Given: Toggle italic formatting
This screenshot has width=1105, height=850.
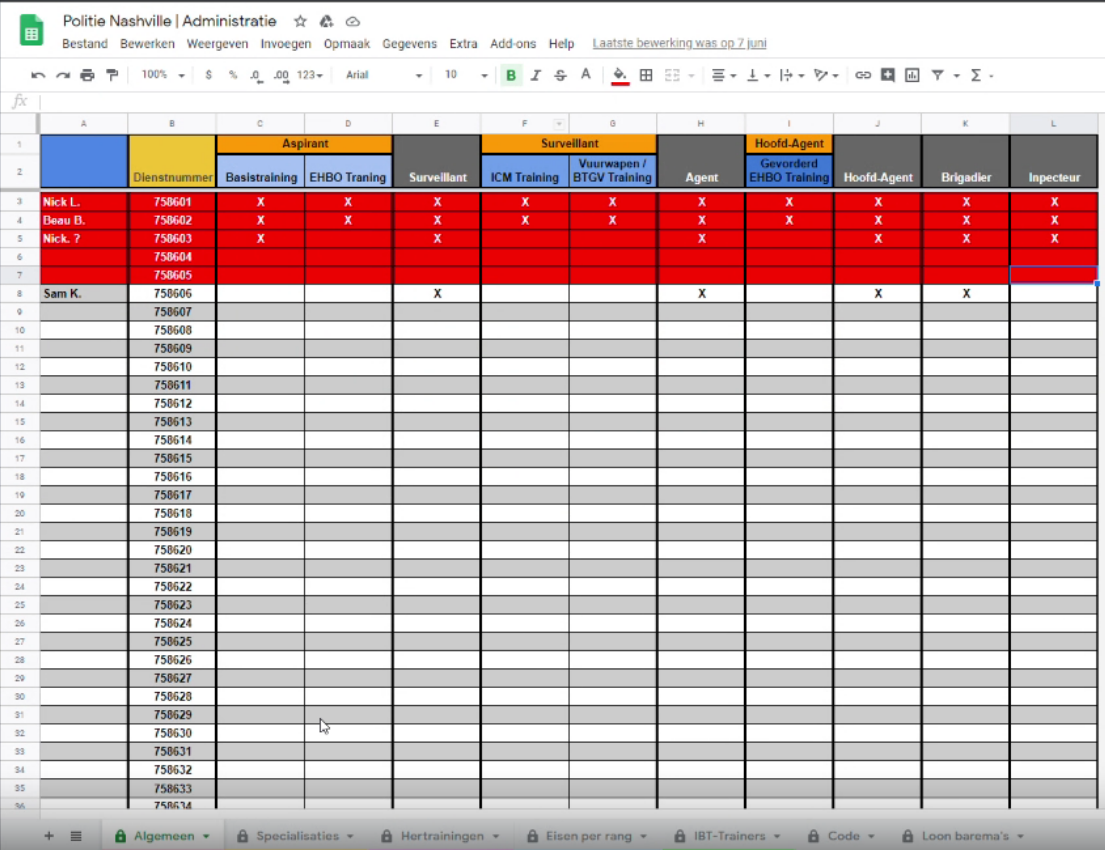Looking at the screenshot, I should (536, 75).
